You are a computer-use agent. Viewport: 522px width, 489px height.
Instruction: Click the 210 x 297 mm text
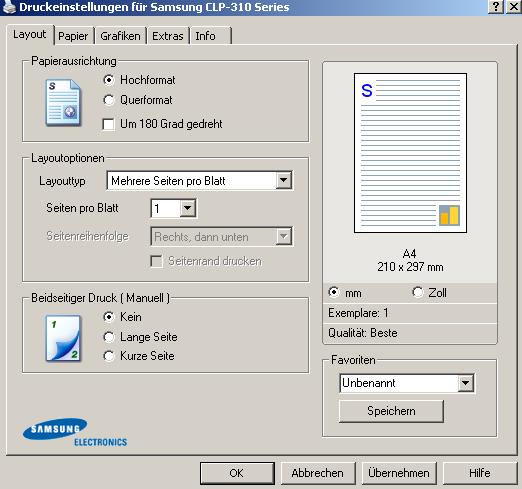tap(410, 267)
